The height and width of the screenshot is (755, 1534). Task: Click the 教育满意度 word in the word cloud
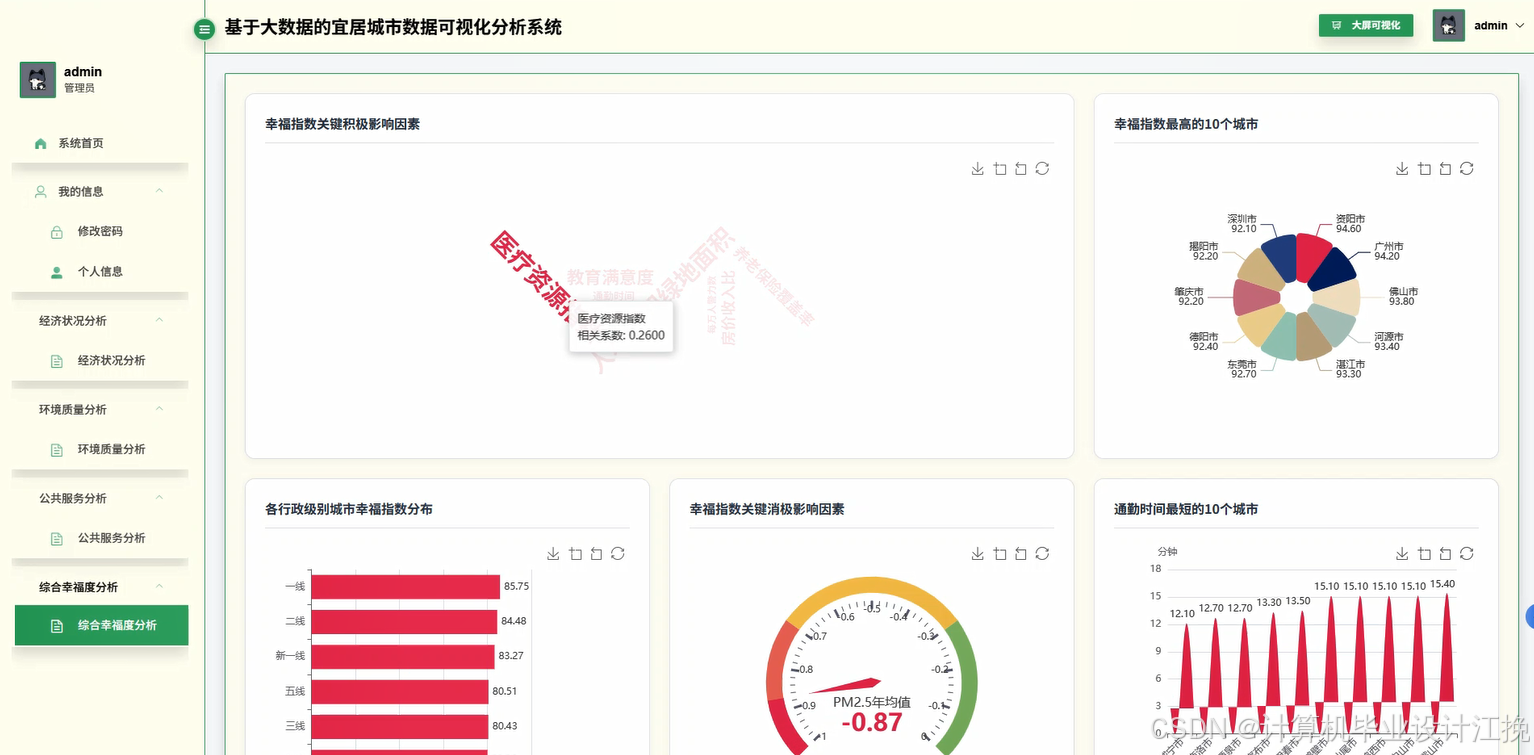(x=610, y=277)
